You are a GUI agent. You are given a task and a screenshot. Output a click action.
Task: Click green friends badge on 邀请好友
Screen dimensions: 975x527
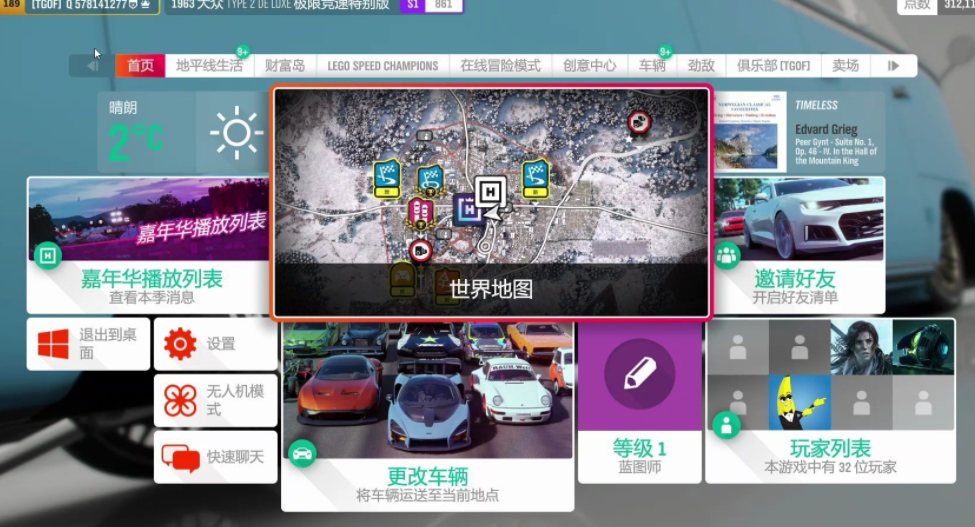tap(726, 255)
